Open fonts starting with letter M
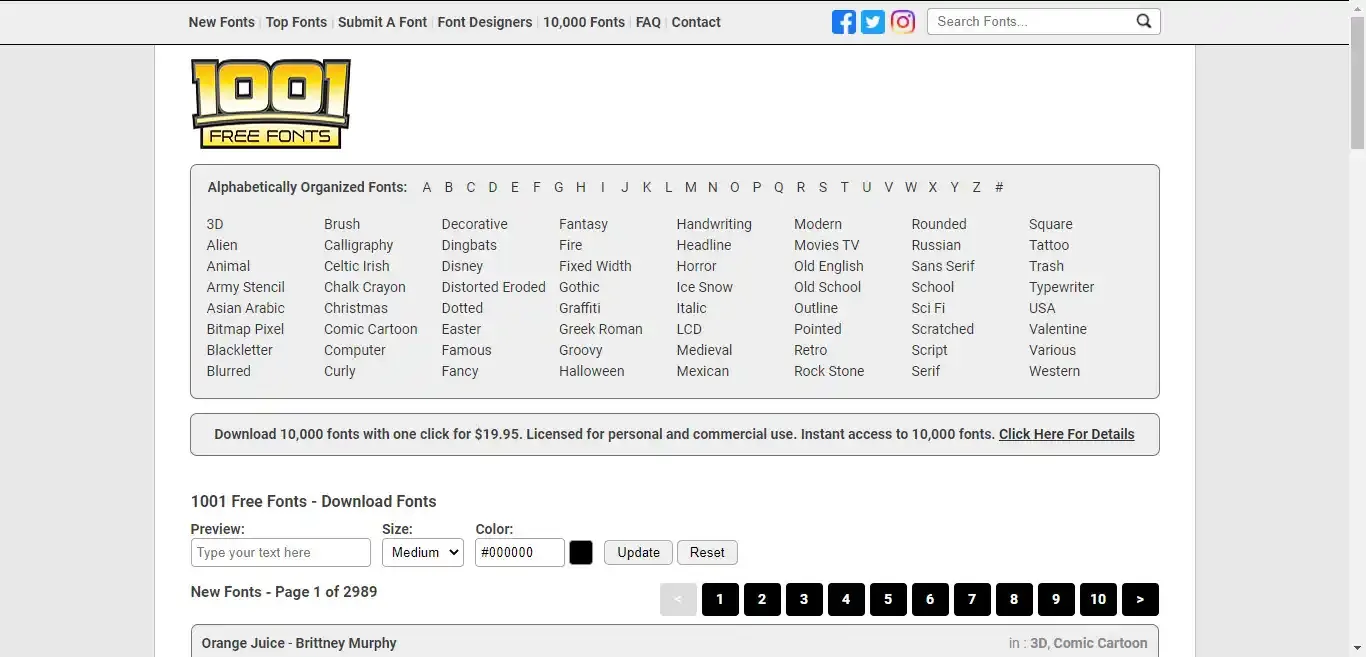 click(x=691, y=187)
